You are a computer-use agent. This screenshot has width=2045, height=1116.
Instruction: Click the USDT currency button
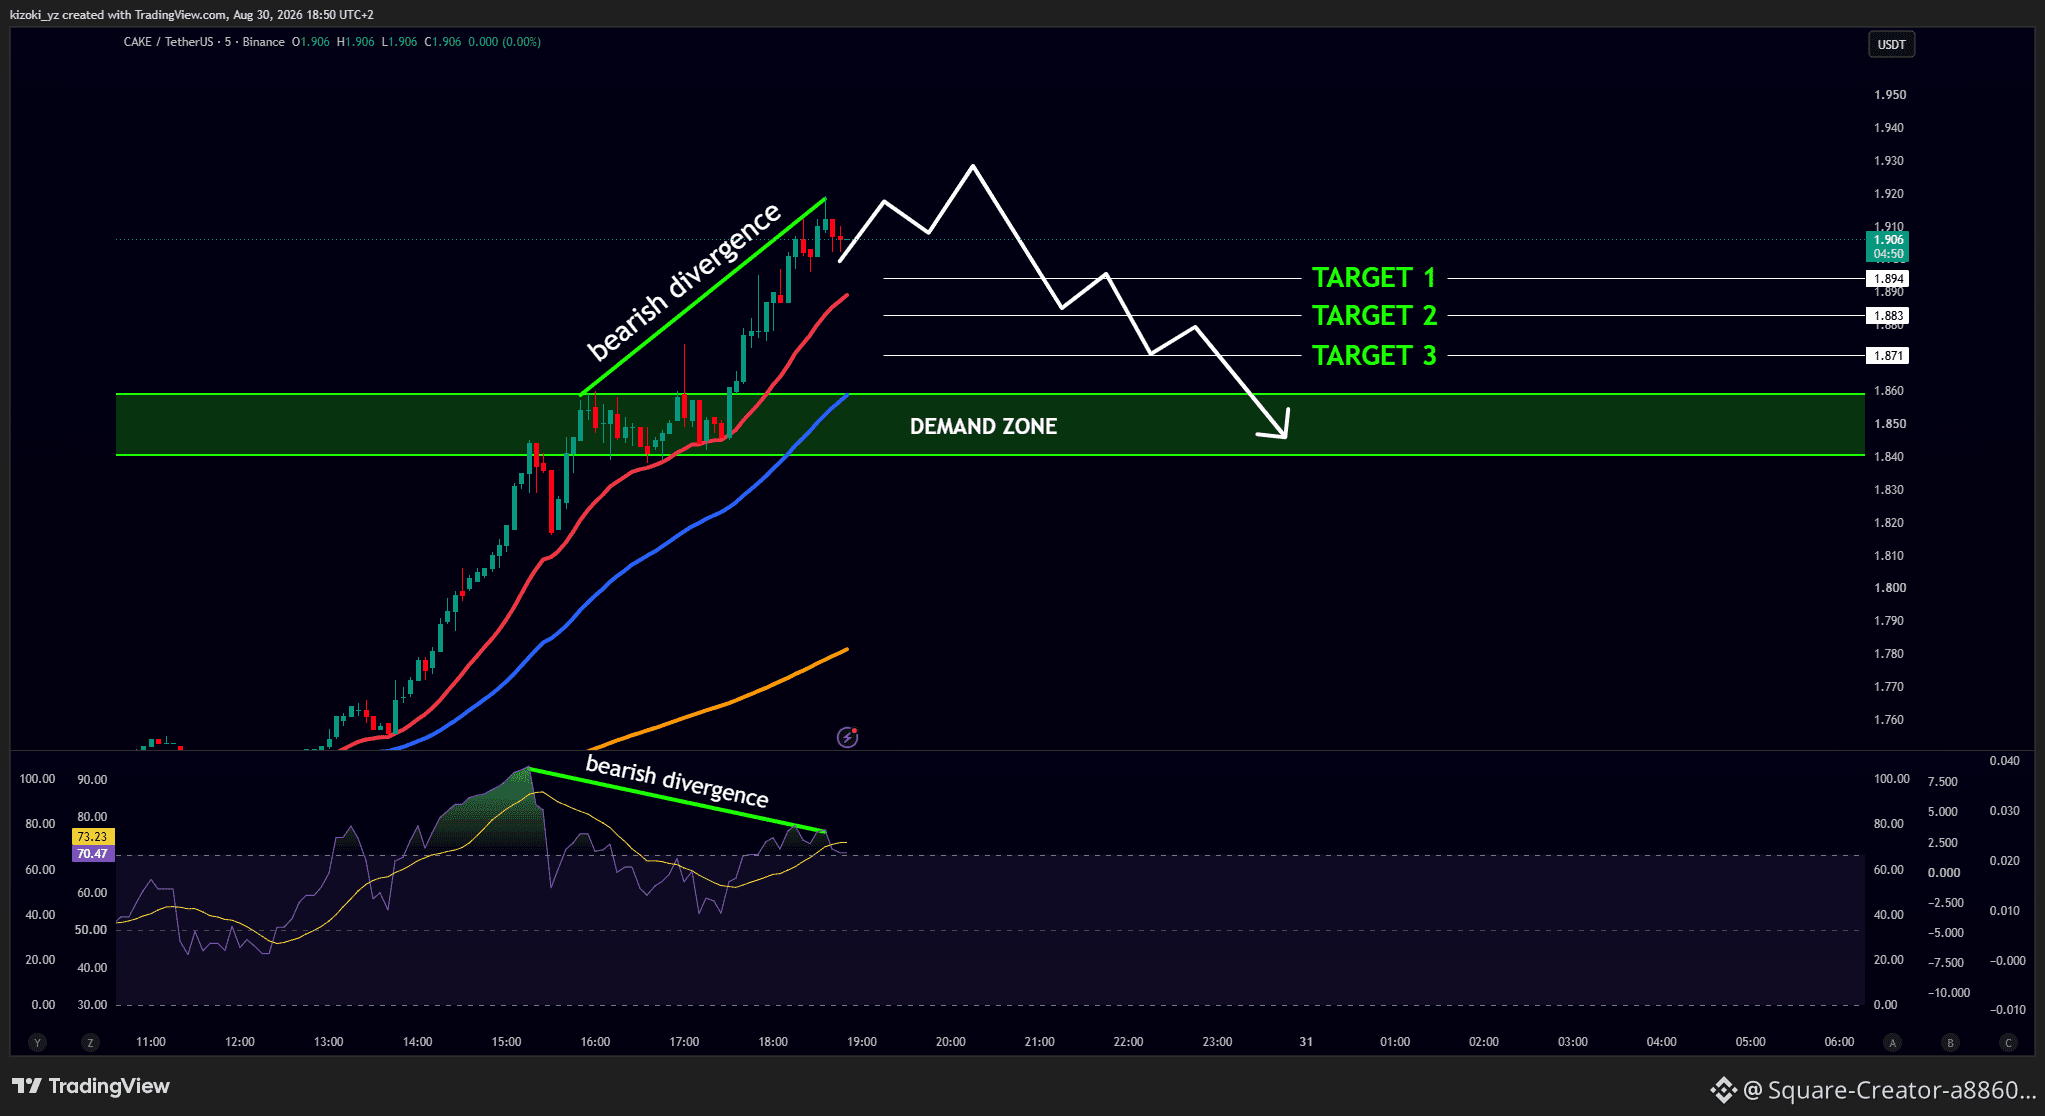(1891, 44)
